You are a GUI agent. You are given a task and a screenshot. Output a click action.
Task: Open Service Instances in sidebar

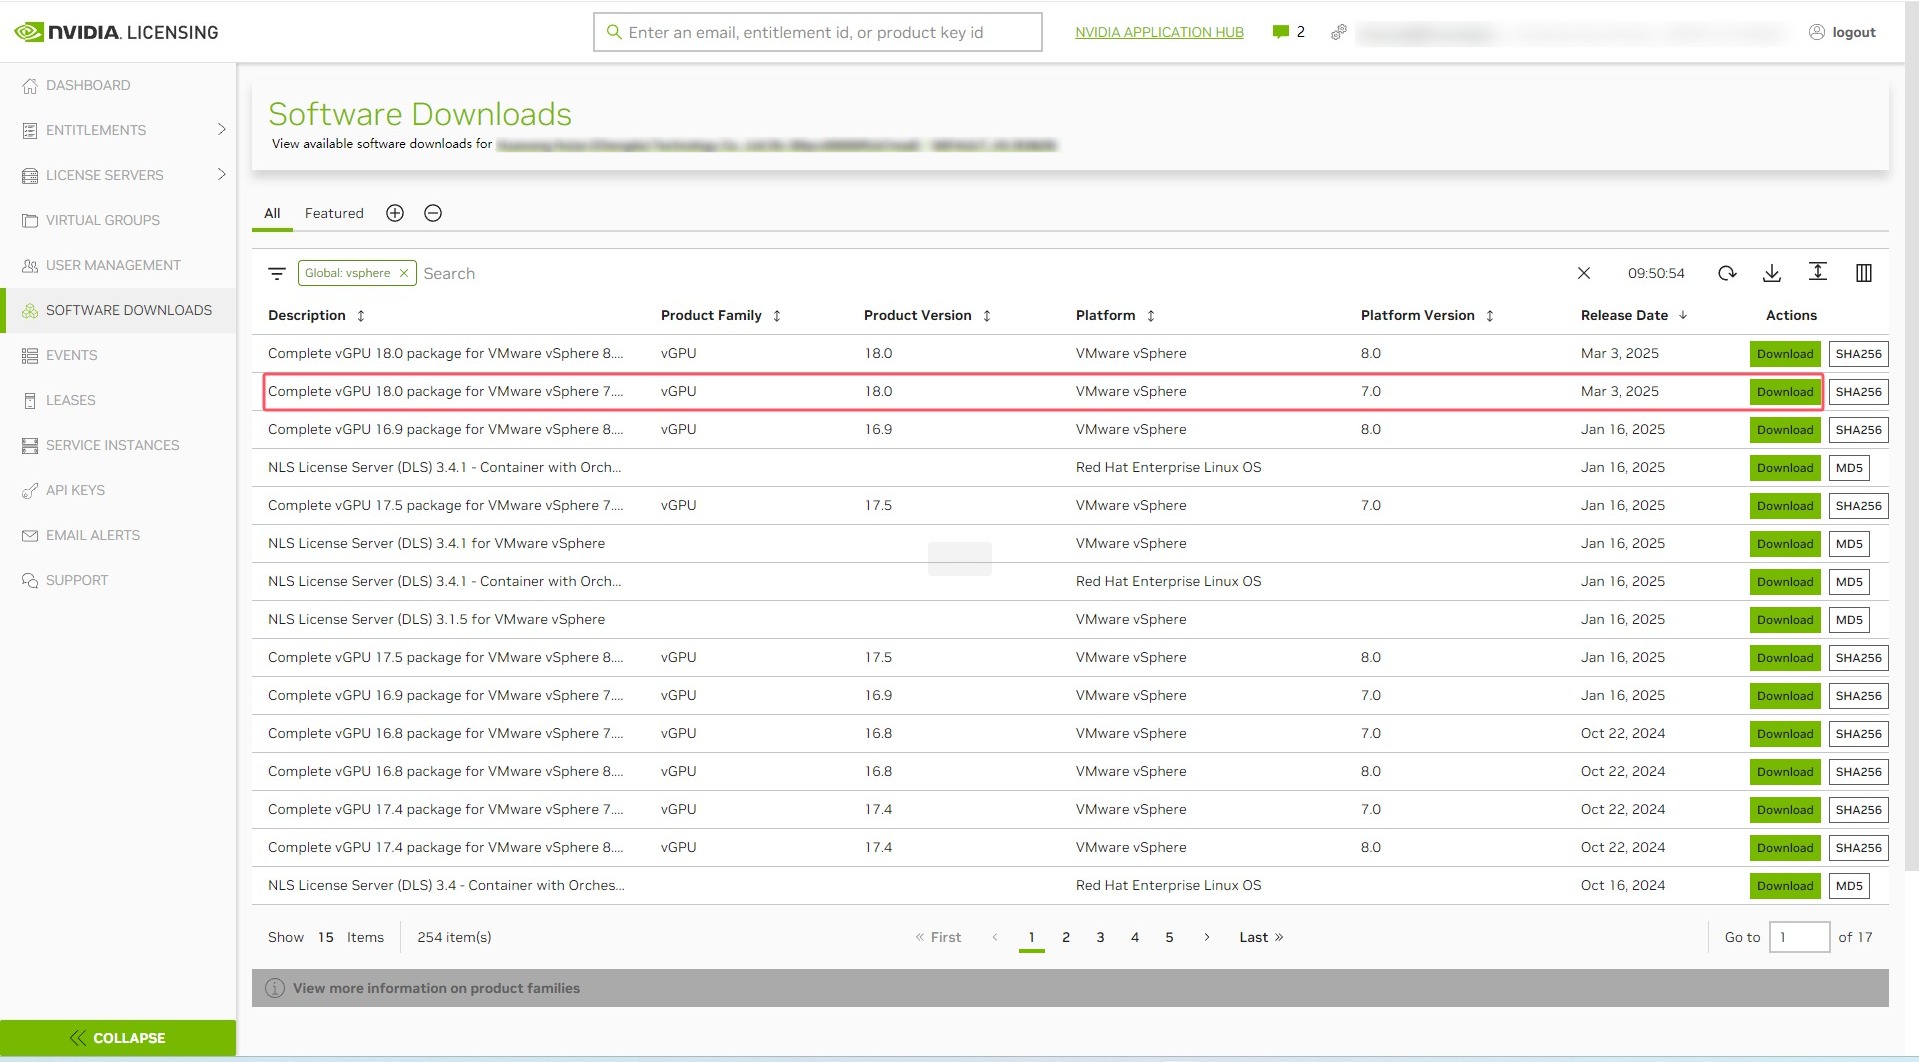coord(112,445)
